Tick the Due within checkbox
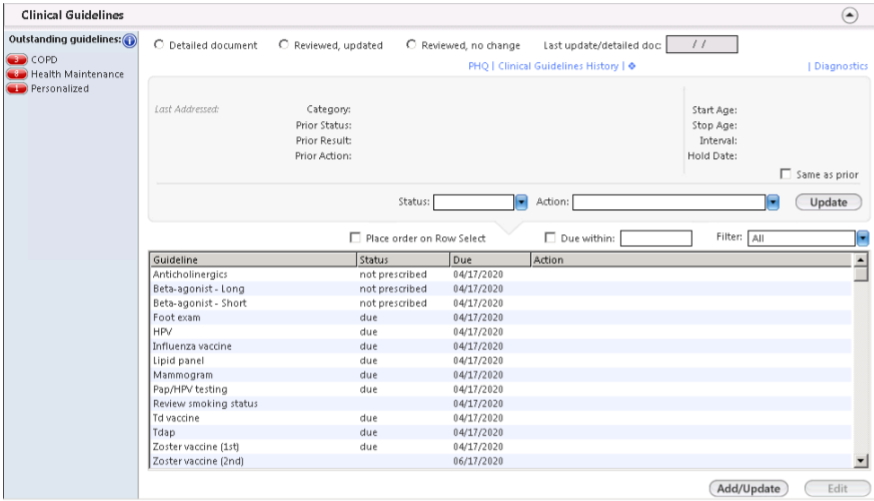 550,238
